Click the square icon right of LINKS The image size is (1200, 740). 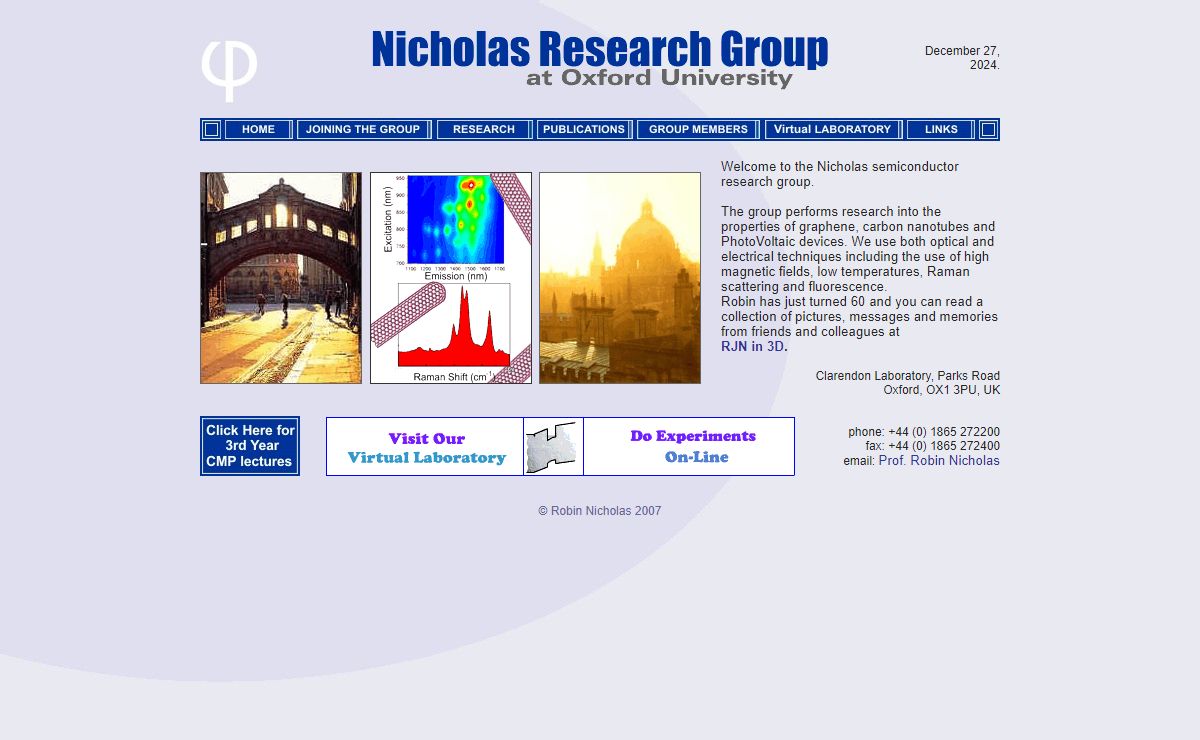(x=988, y=129)
